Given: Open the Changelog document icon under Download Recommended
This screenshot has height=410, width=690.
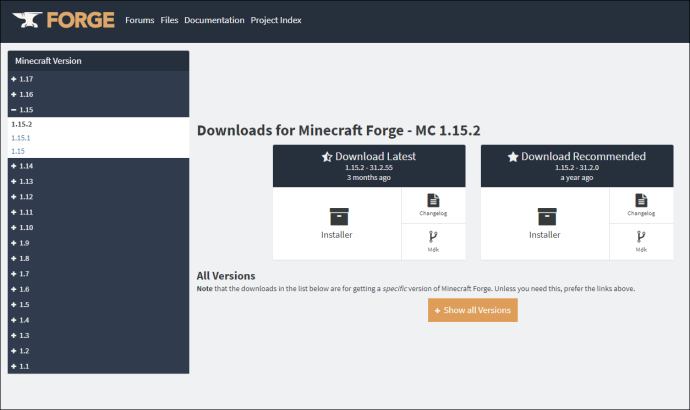Looking at the screenshot, I should point(641,200).
